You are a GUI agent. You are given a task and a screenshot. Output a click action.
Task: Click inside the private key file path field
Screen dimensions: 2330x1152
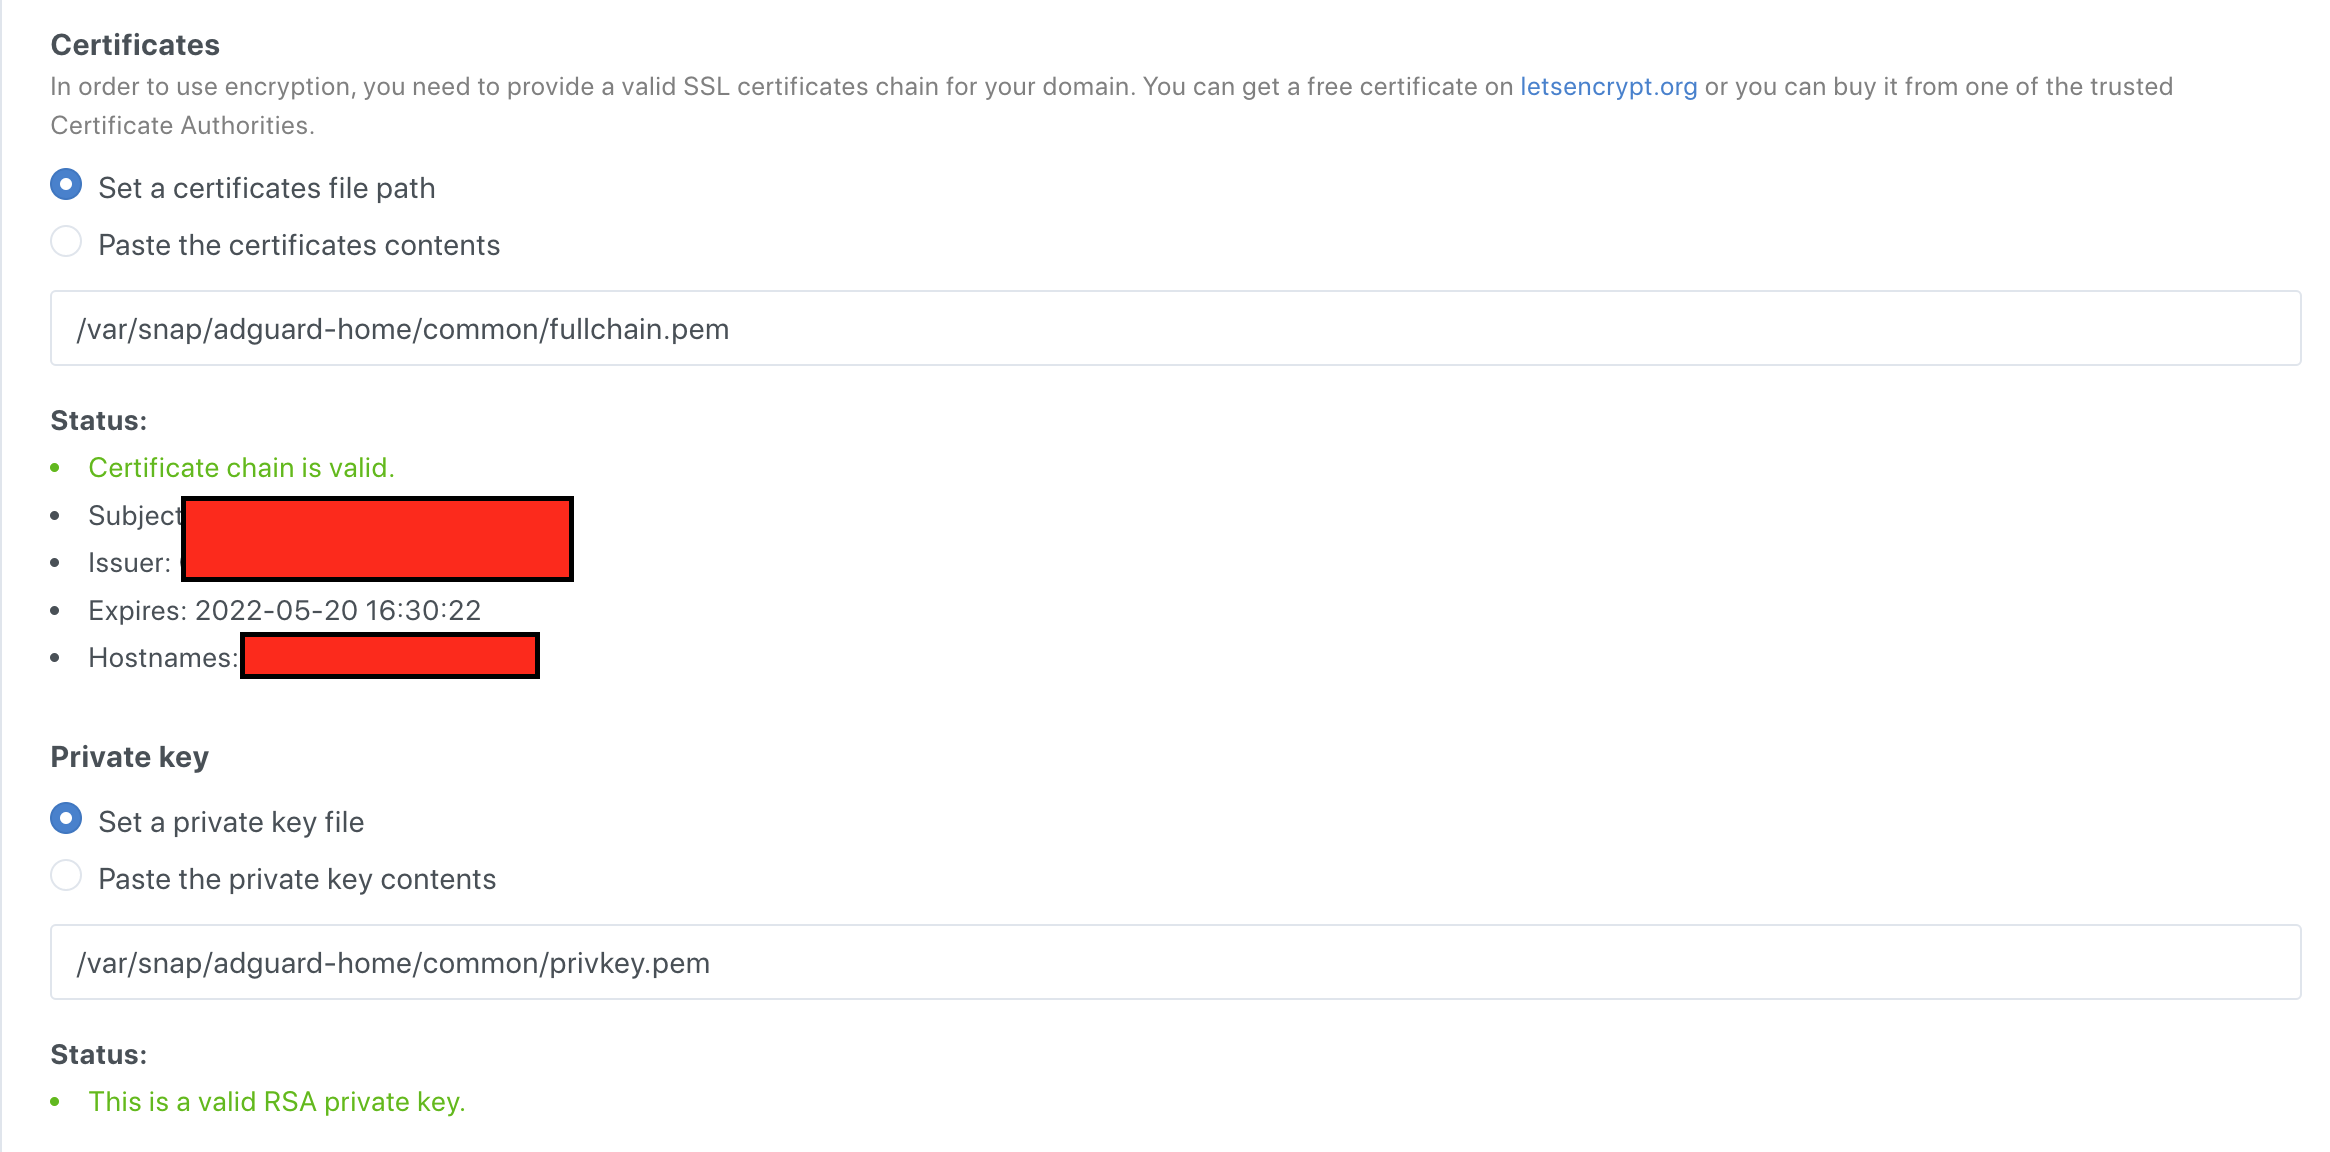[x=1100, y=962]
